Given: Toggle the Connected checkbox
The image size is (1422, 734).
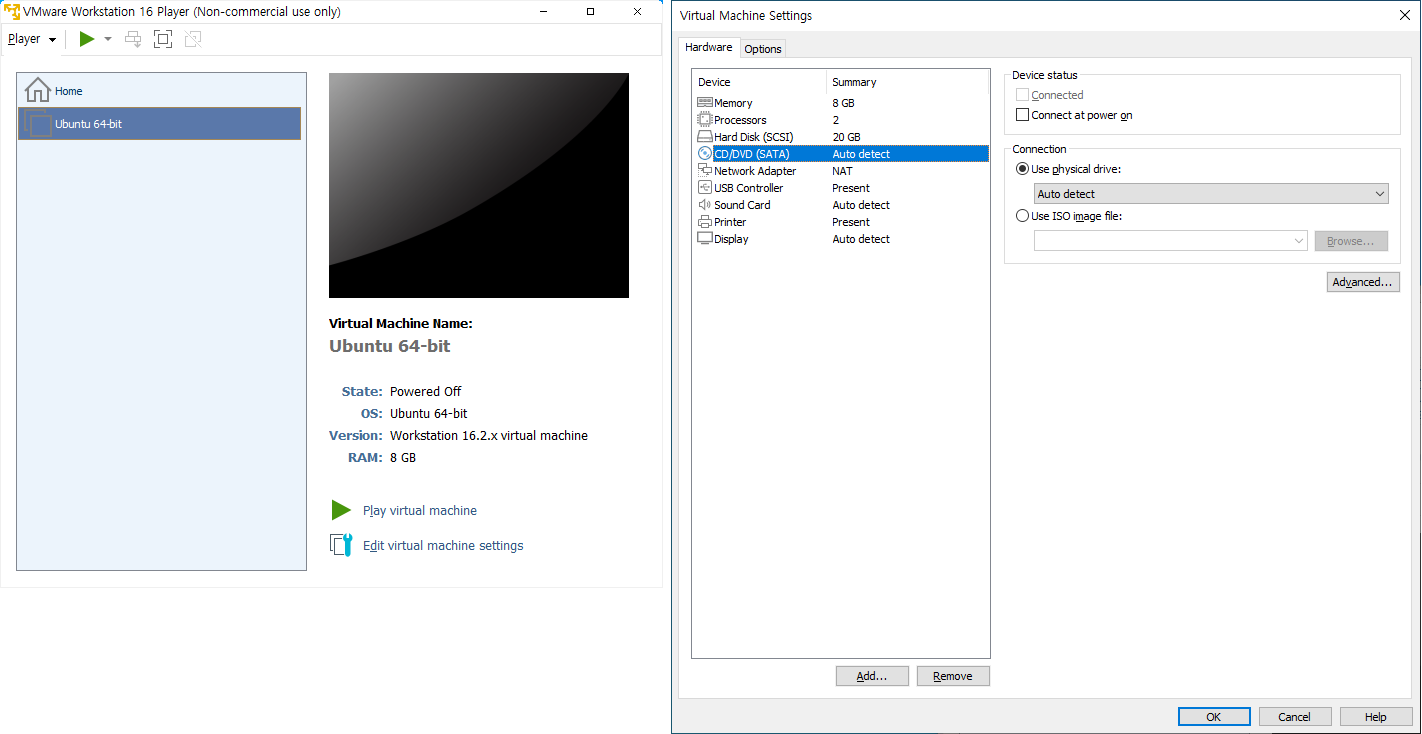Looking at the screenshot, I should [1022, 95].
